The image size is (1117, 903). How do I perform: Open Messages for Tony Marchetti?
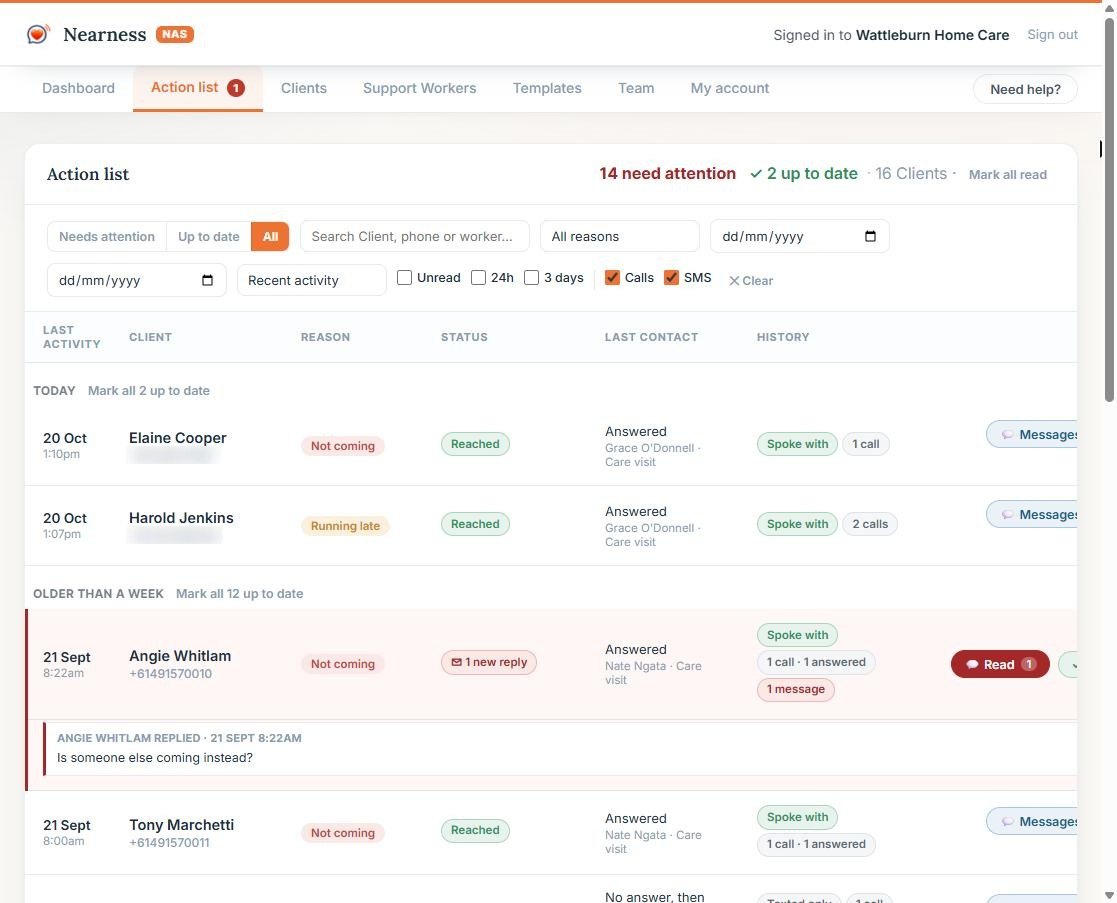1032,821
